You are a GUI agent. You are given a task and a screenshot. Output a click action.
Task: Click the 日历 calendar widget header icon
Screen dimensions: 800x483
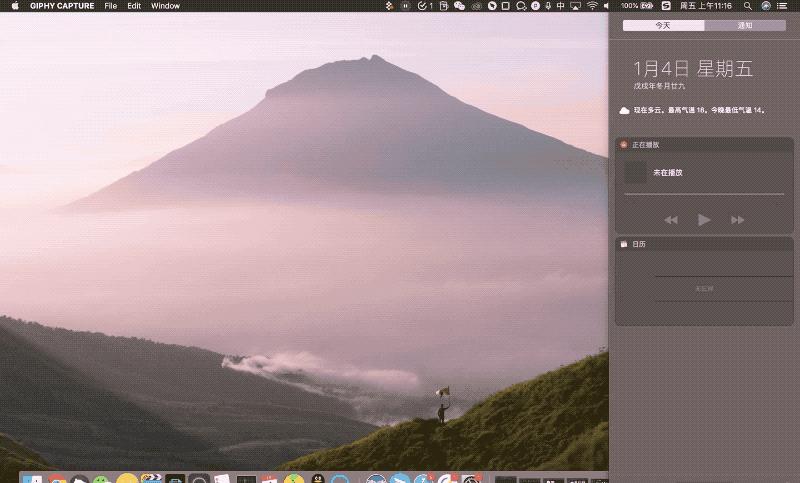point(623,244)
